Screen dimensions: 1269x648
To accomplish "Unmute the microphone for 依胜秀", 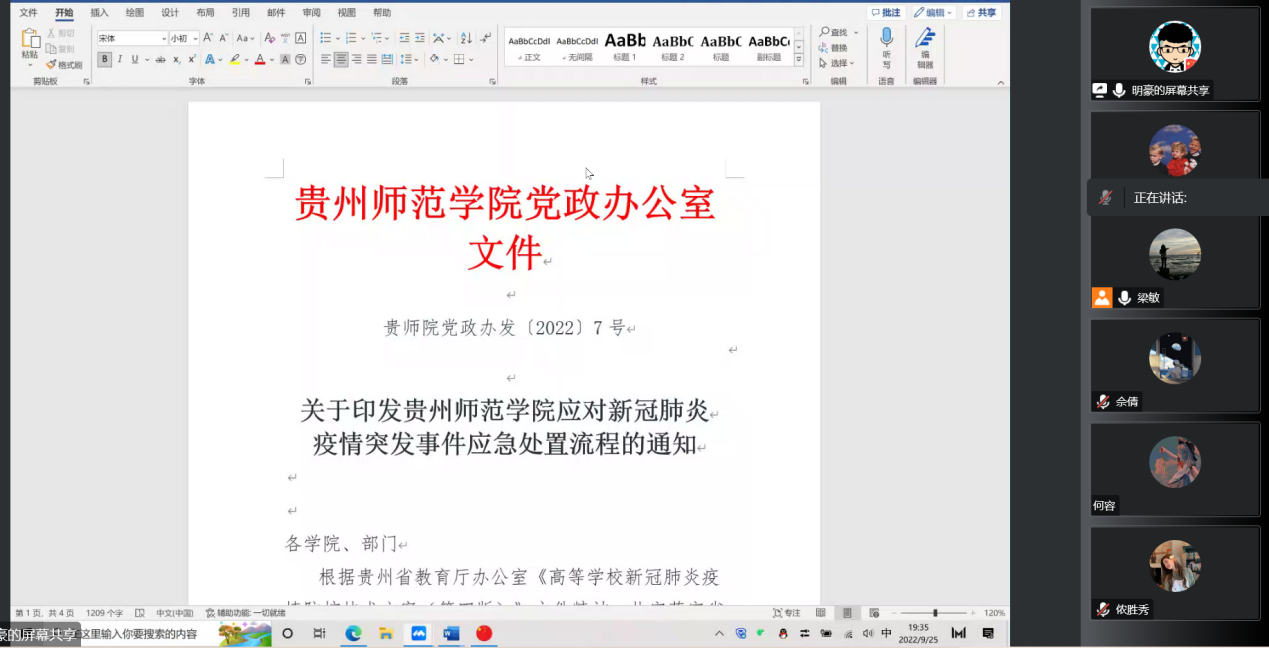I will tap(1103, 609).
